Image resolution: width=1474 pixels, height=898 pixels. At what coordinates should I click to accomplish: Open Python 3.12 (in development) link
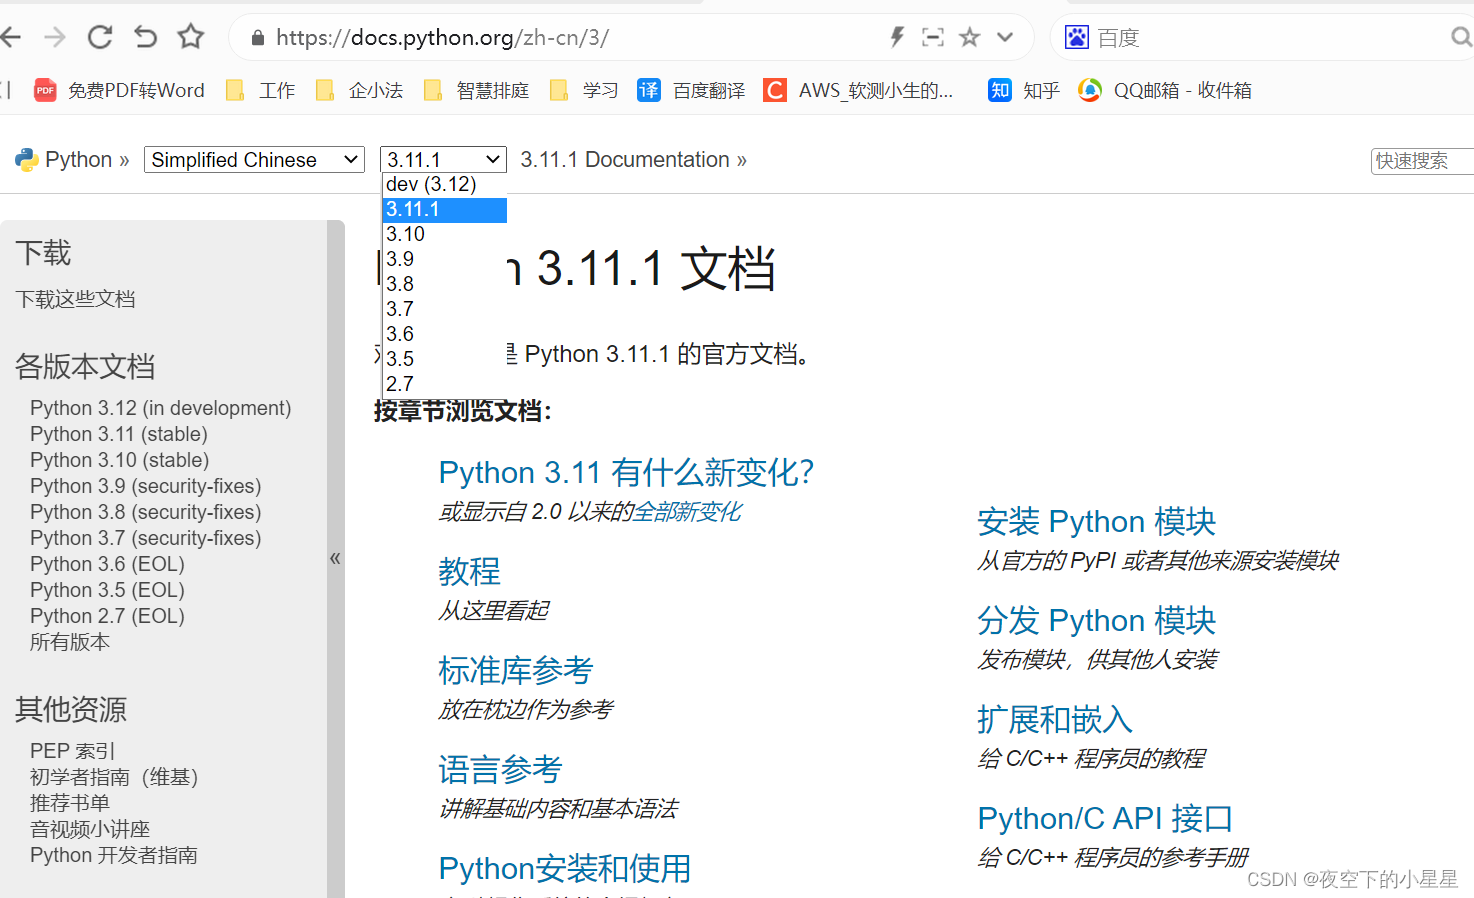(x=161, y=408)
